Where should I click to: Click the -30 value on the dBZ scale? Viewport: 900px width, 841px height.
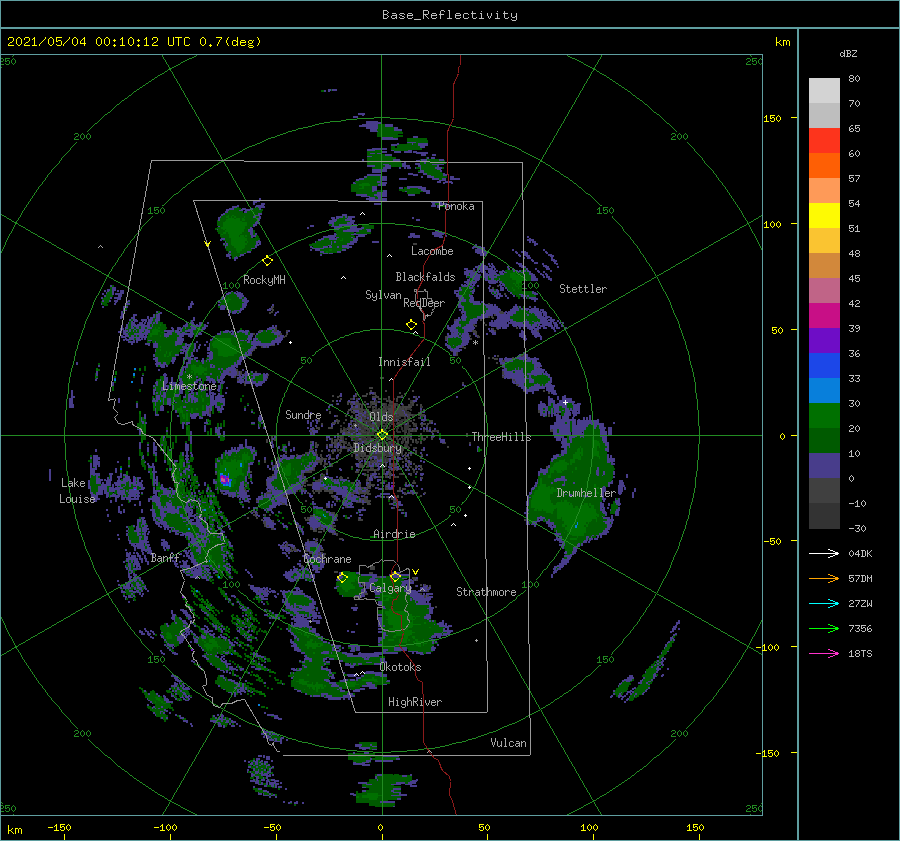(x=857, y=529)
